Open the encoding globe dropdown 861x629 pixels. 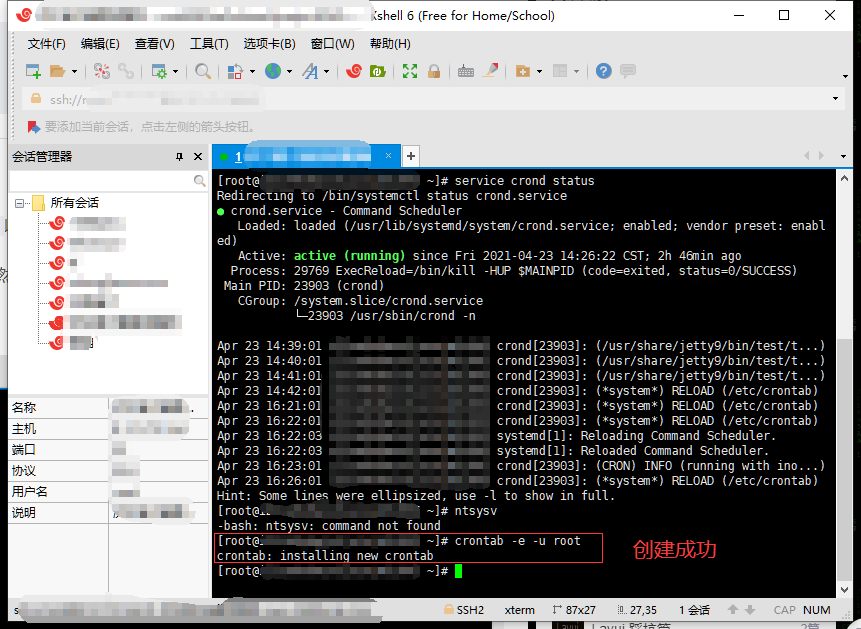click(x=274, y=71)
